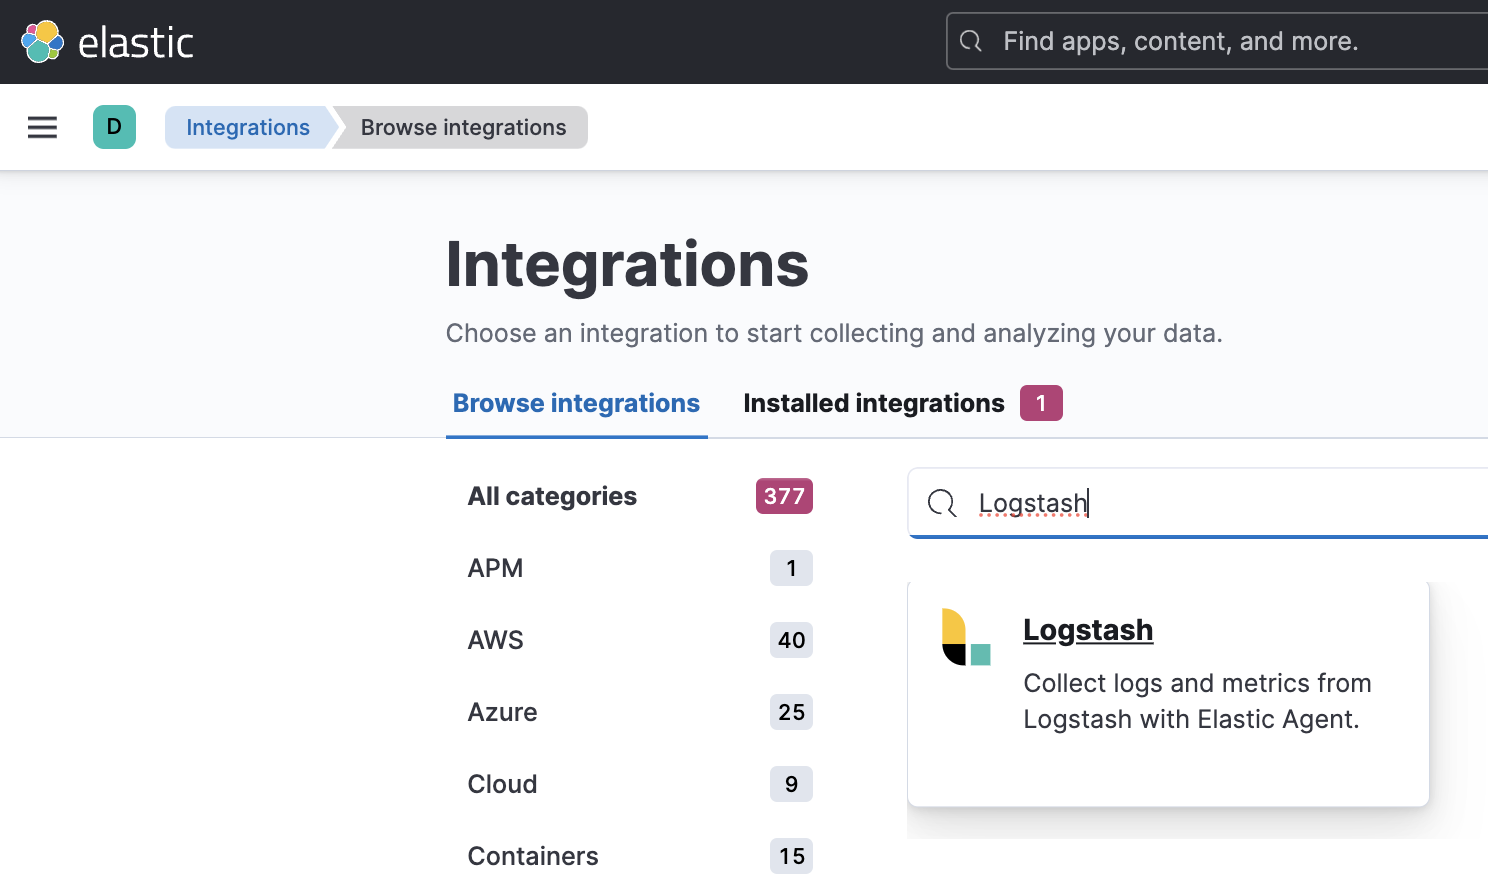Filter by APM category

click(496, 568)
